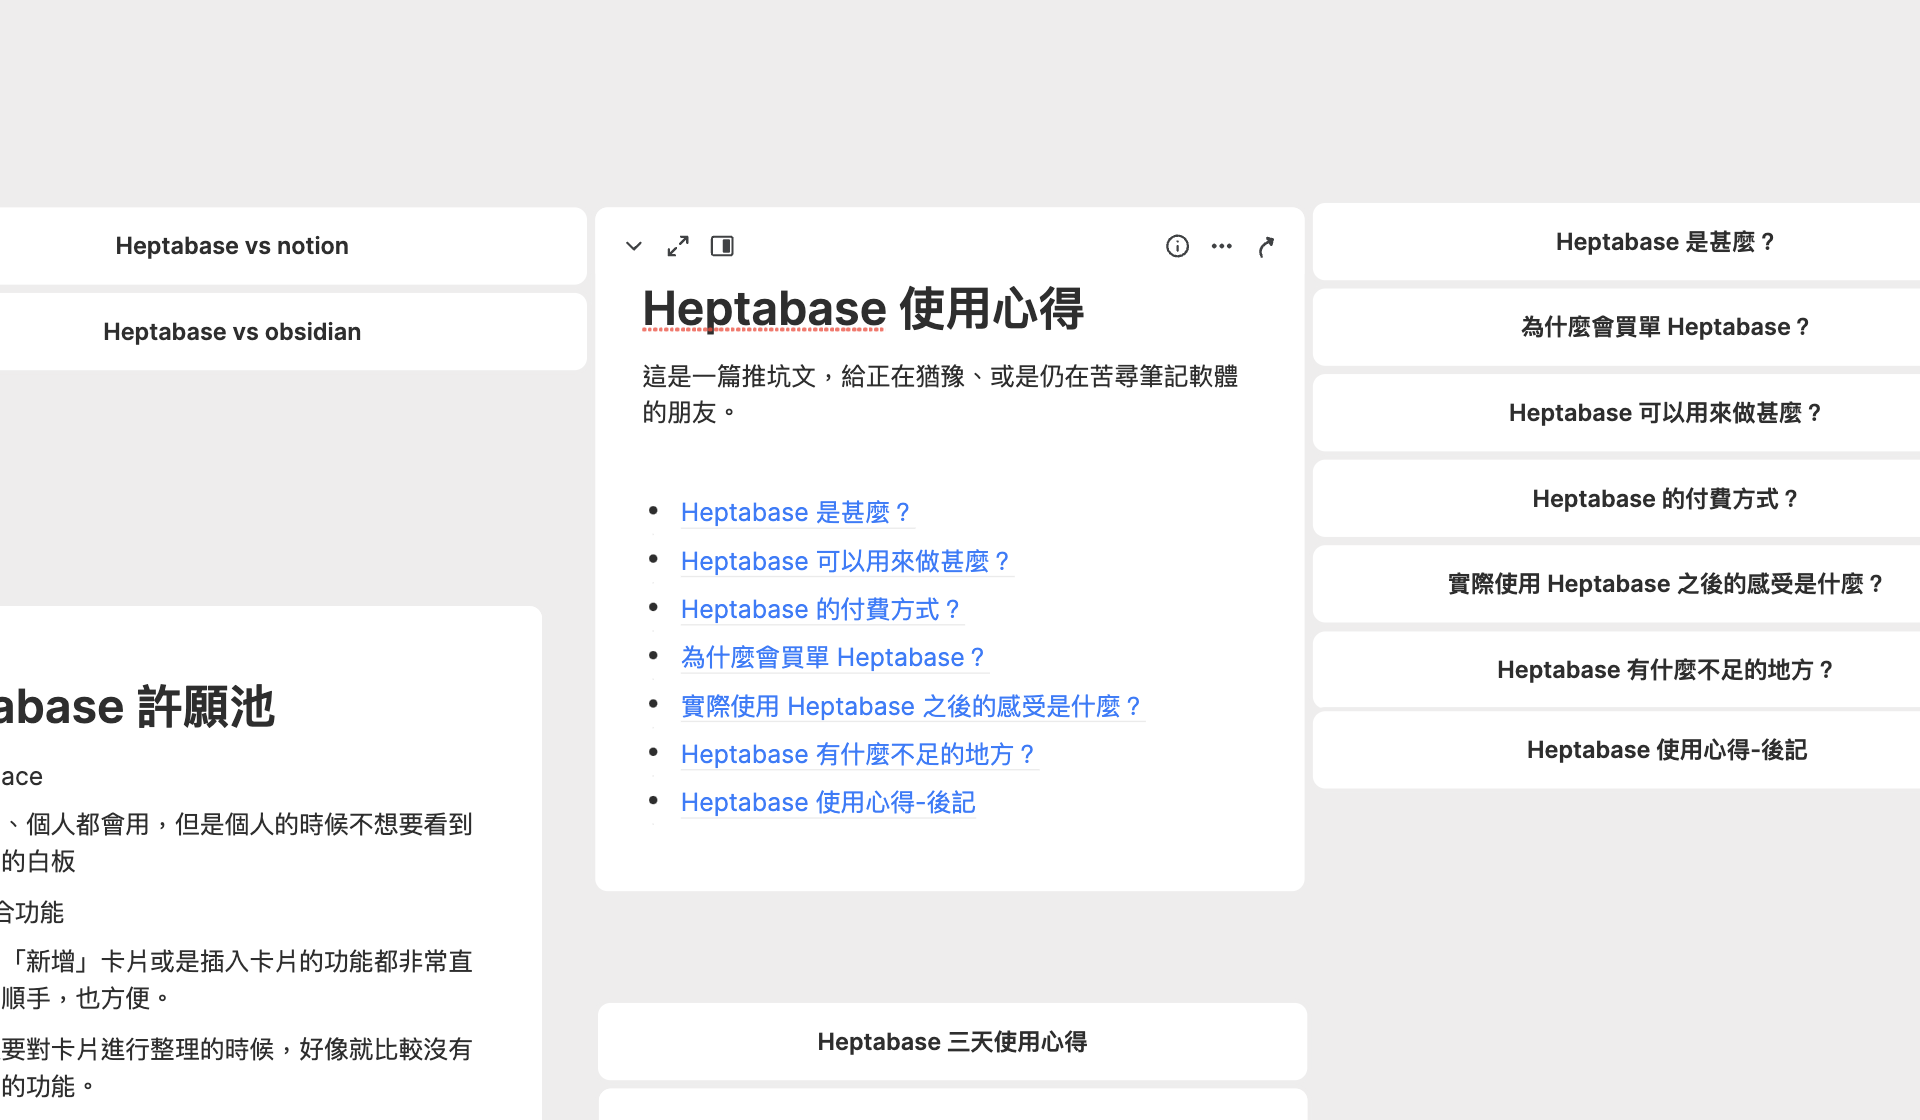This screenshot has height=1120, width=1920.
Task: Open the '為什麼會買單 Heptabase？' link
Action: (x=833, y=657)
